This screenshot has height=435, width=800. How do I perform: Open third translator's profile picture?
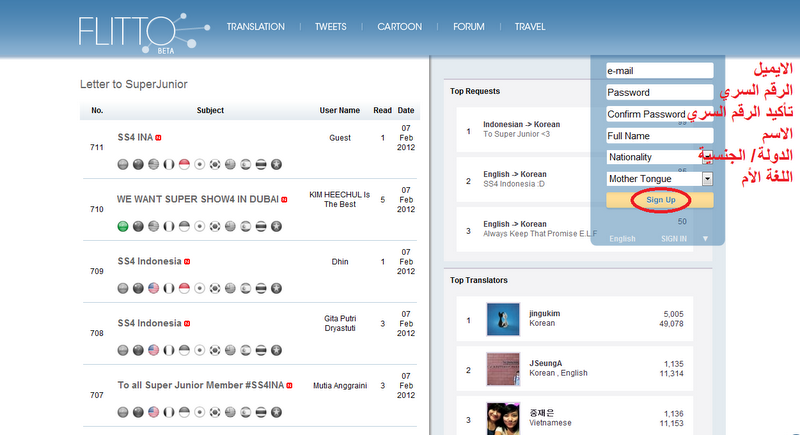503,419
